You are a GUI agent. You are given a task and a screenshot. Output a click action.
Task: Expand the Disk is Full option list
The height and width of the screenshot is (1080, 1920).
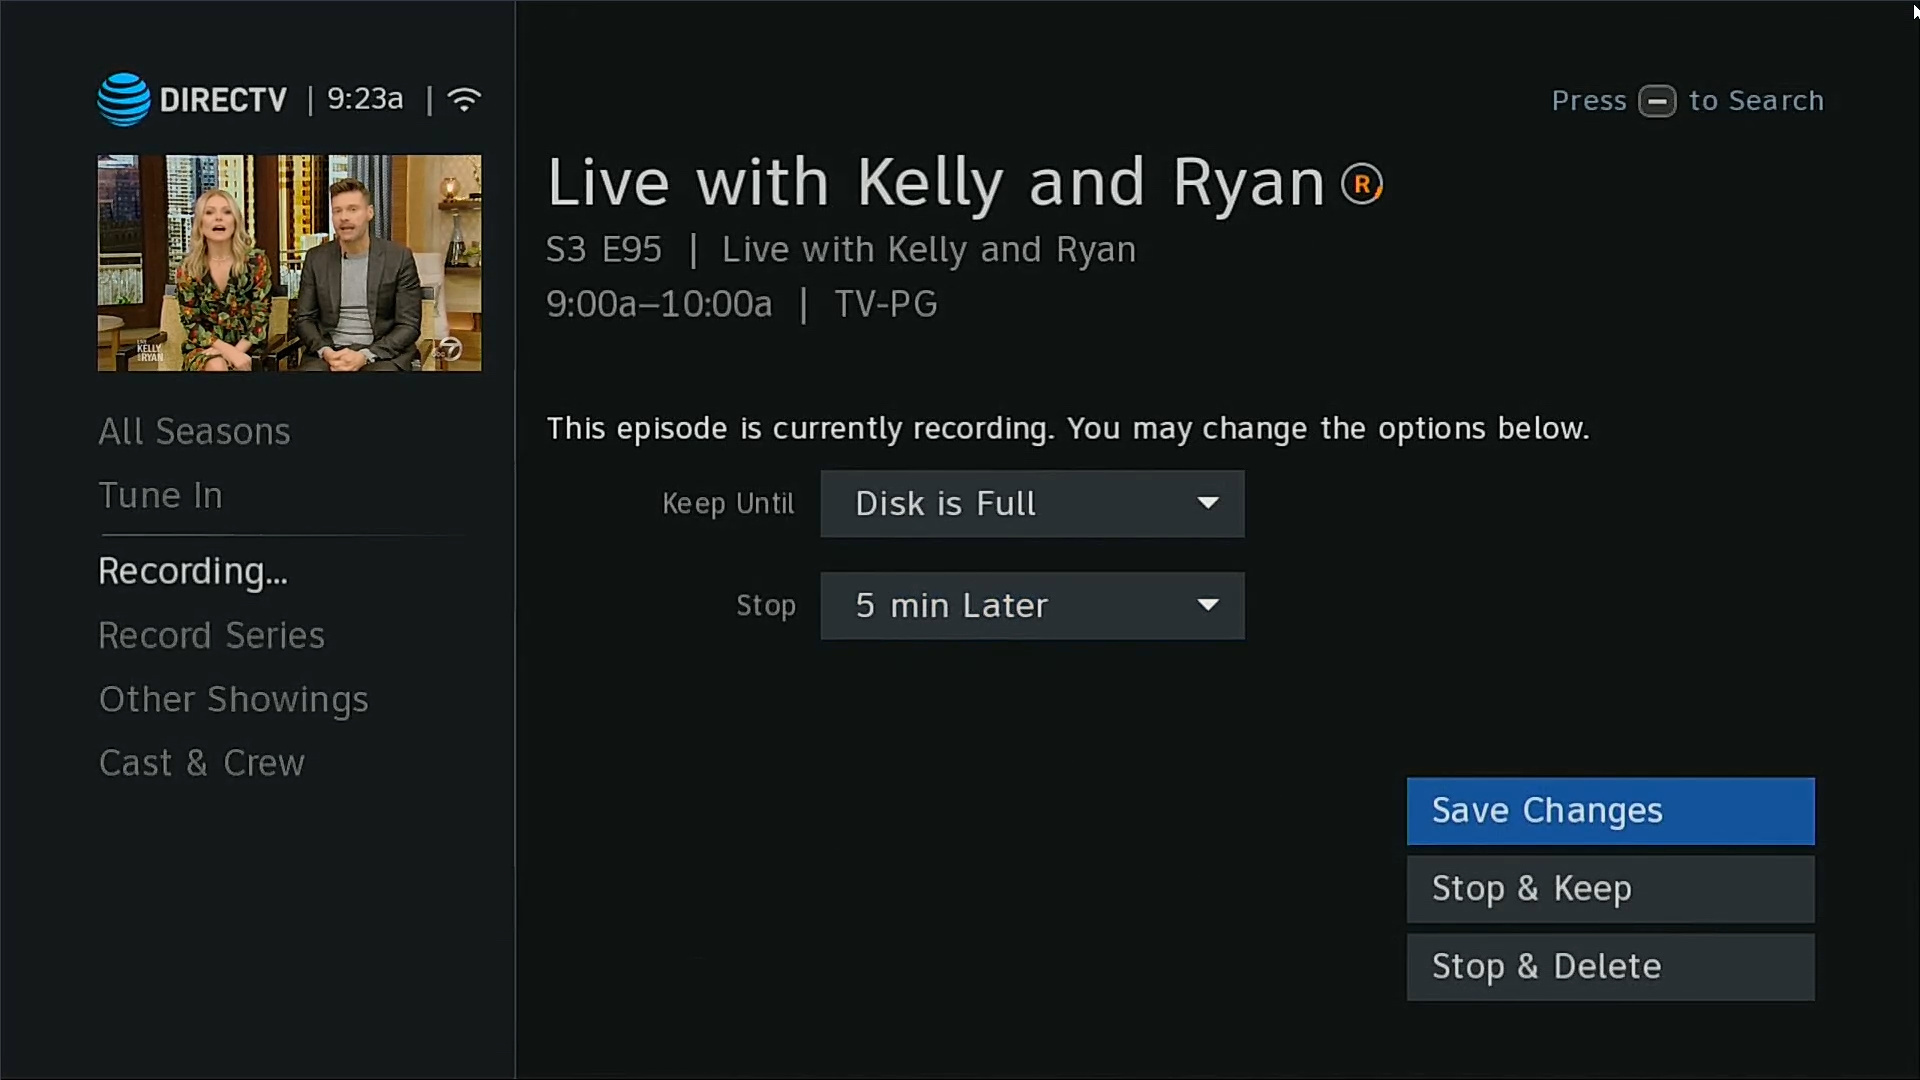point(1032,503)
